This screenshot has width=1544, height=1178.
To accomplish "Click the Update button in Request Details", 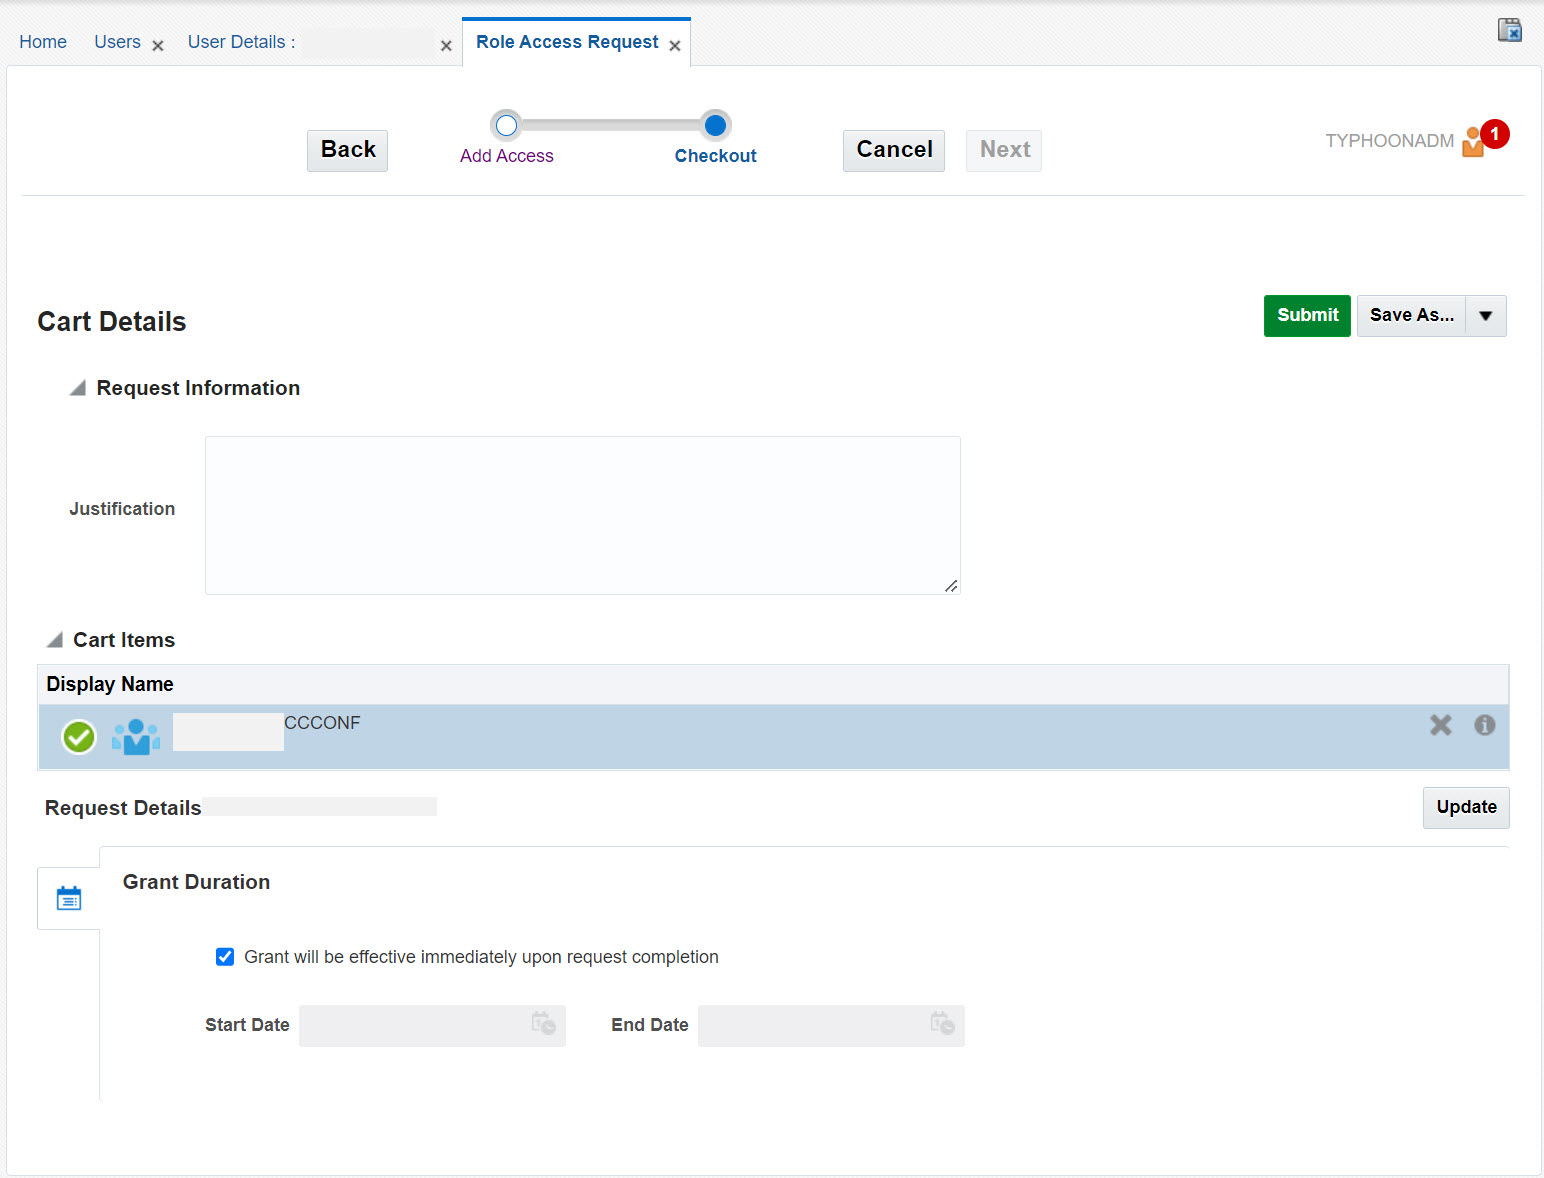I will (1465, 807).
